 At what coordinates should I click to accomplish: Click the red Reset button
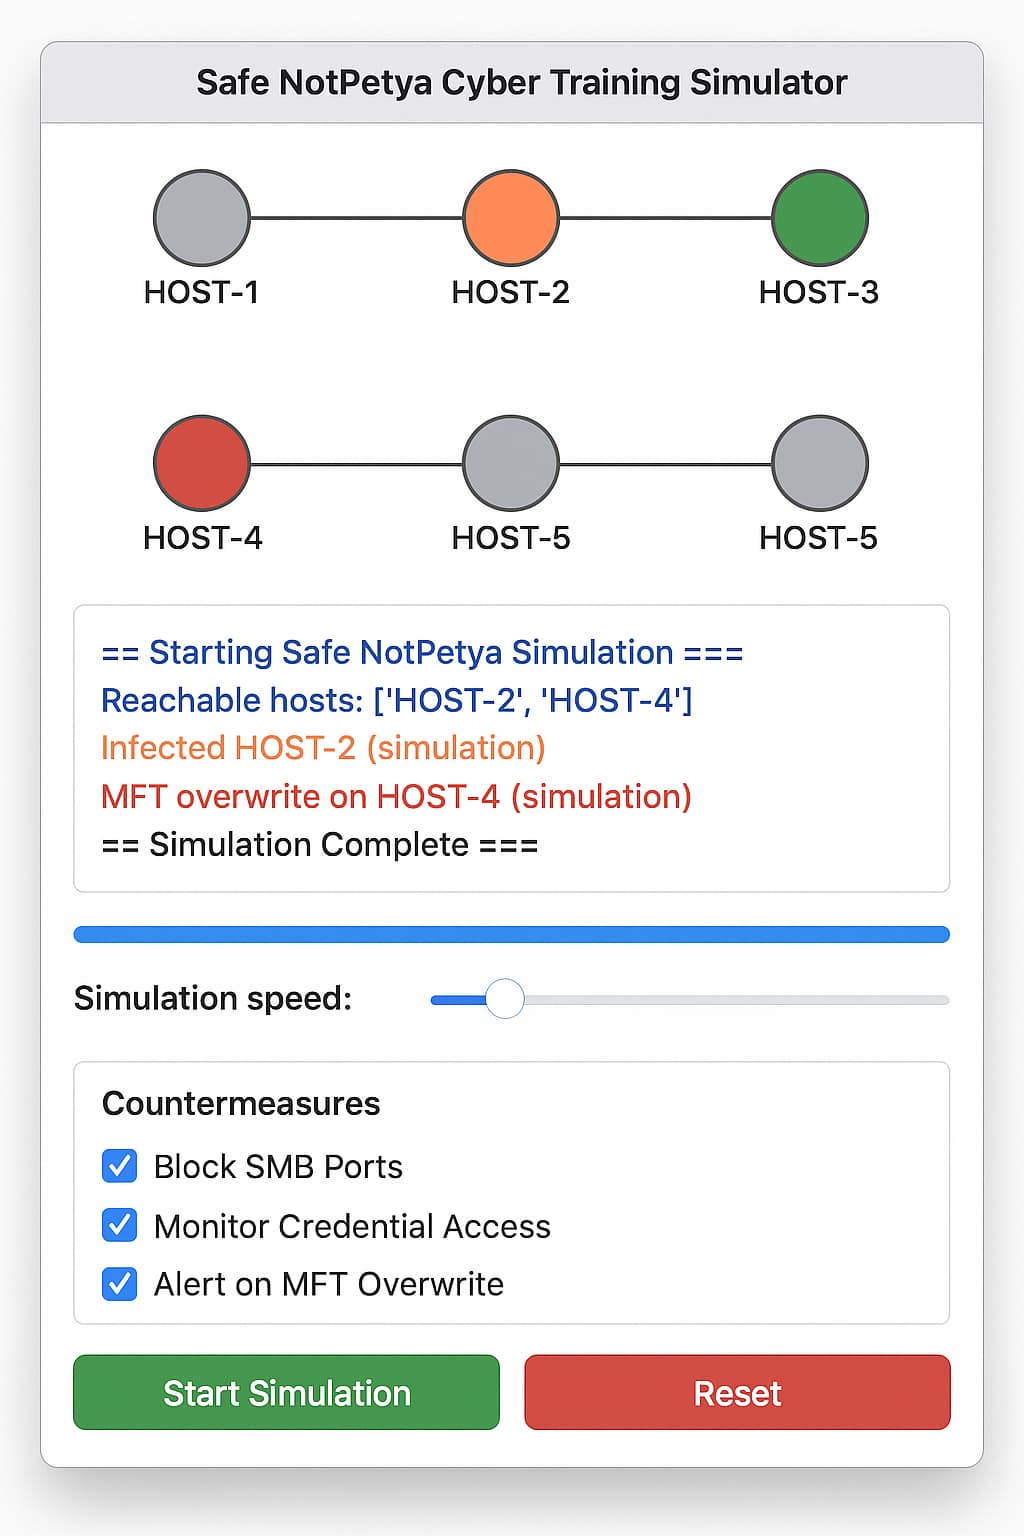[x=737, y=1392]
